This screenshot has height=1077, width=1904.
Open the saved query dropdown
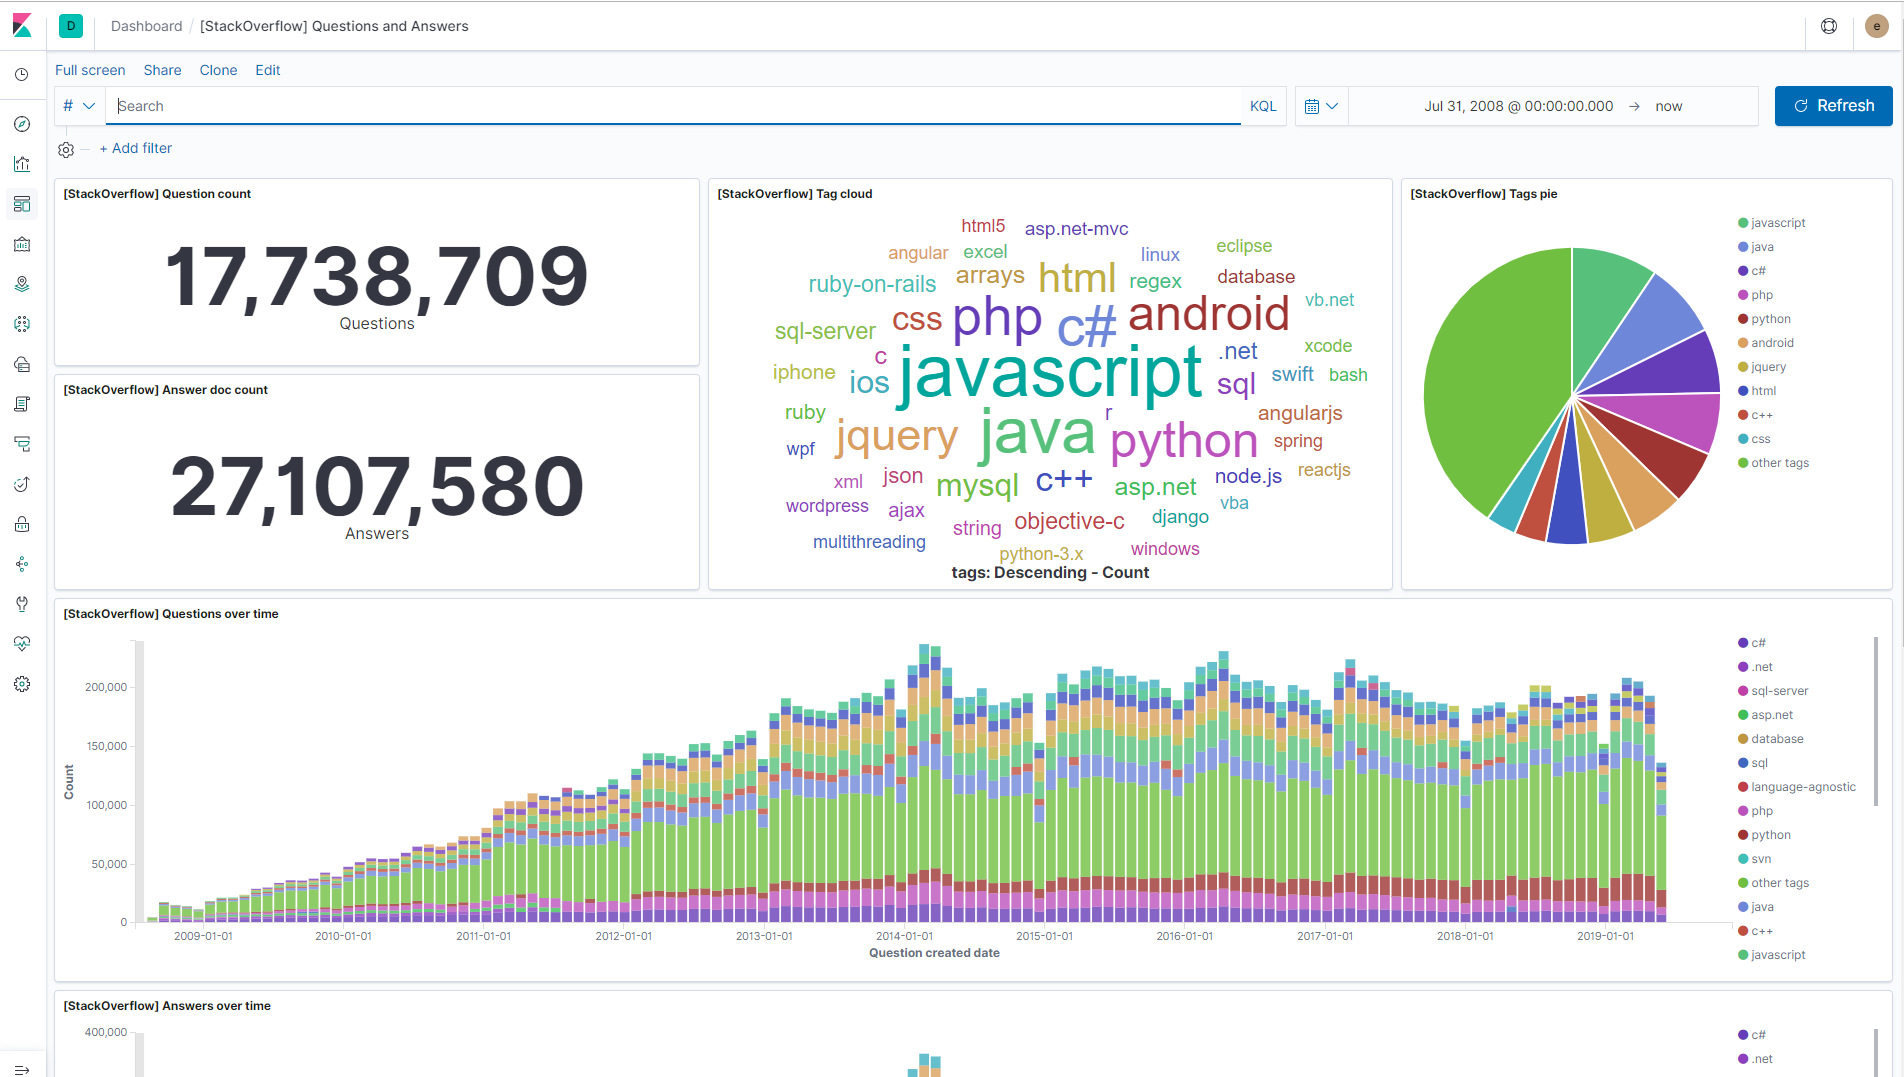(x=79, y=106)
